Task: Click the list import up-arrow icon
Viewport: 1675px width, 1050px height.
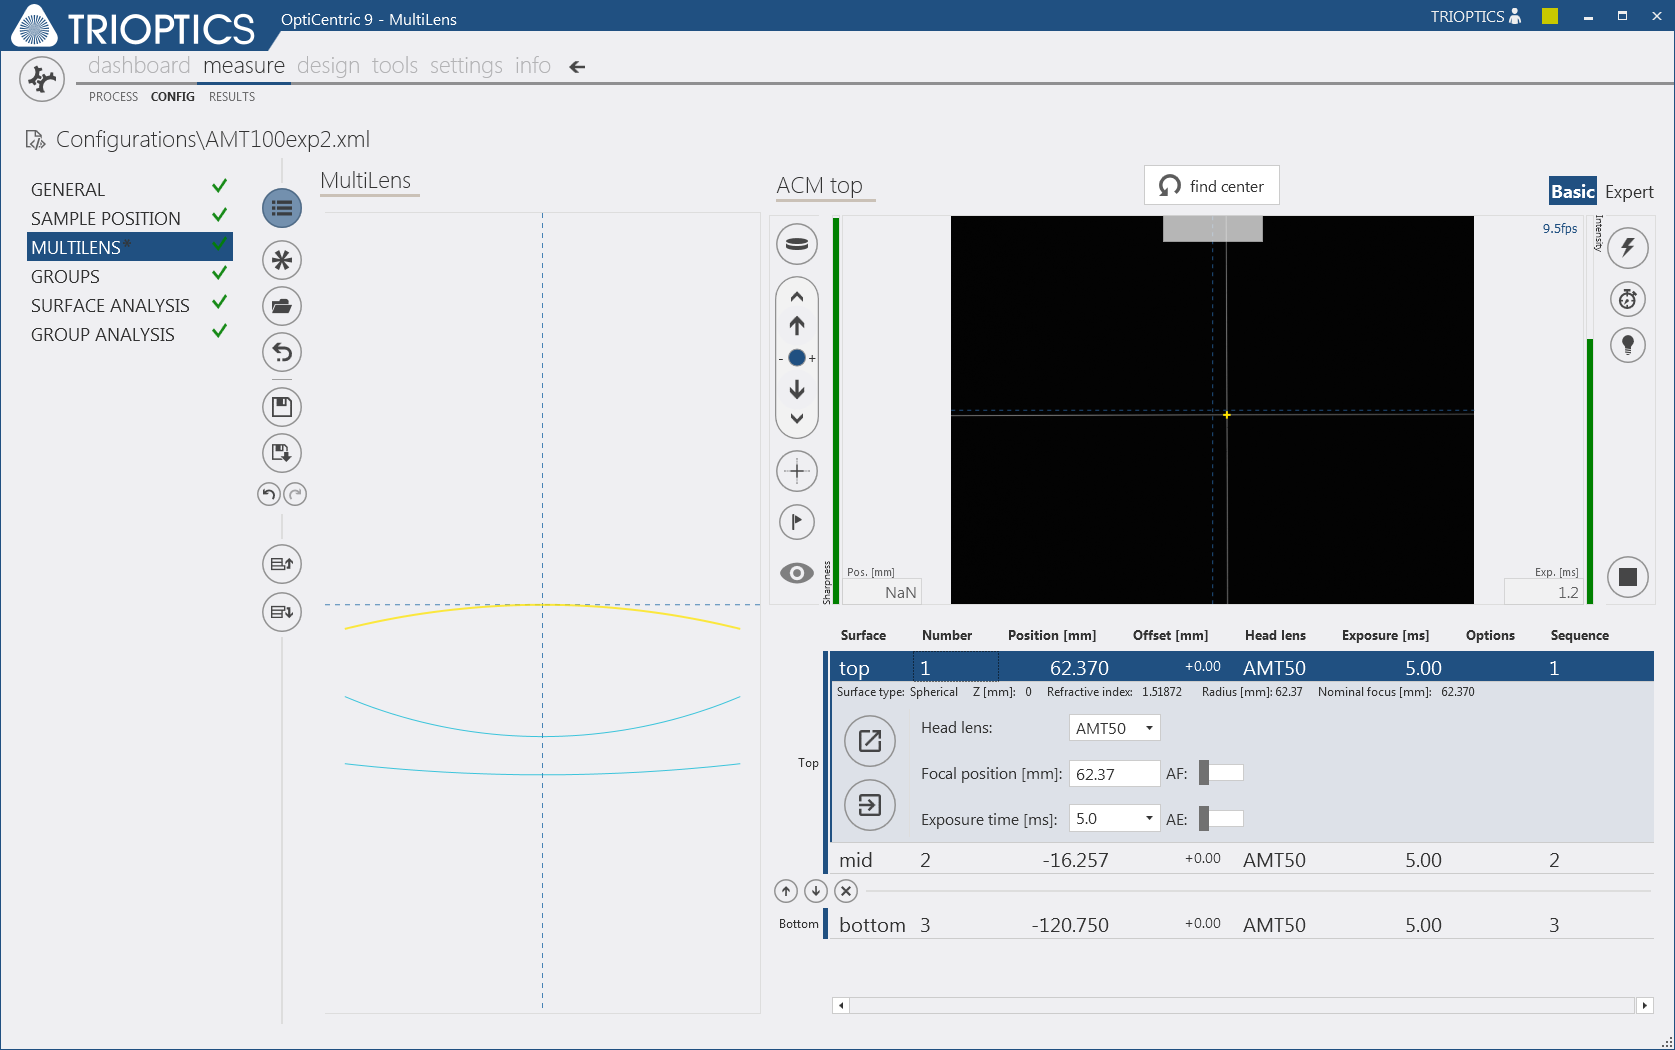Action: (282, 564)
